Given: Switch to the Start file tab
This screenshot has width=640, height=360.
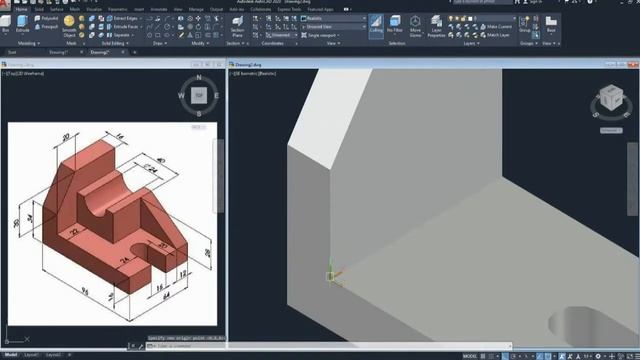Looking at the screenshot, I should (12, 52).
